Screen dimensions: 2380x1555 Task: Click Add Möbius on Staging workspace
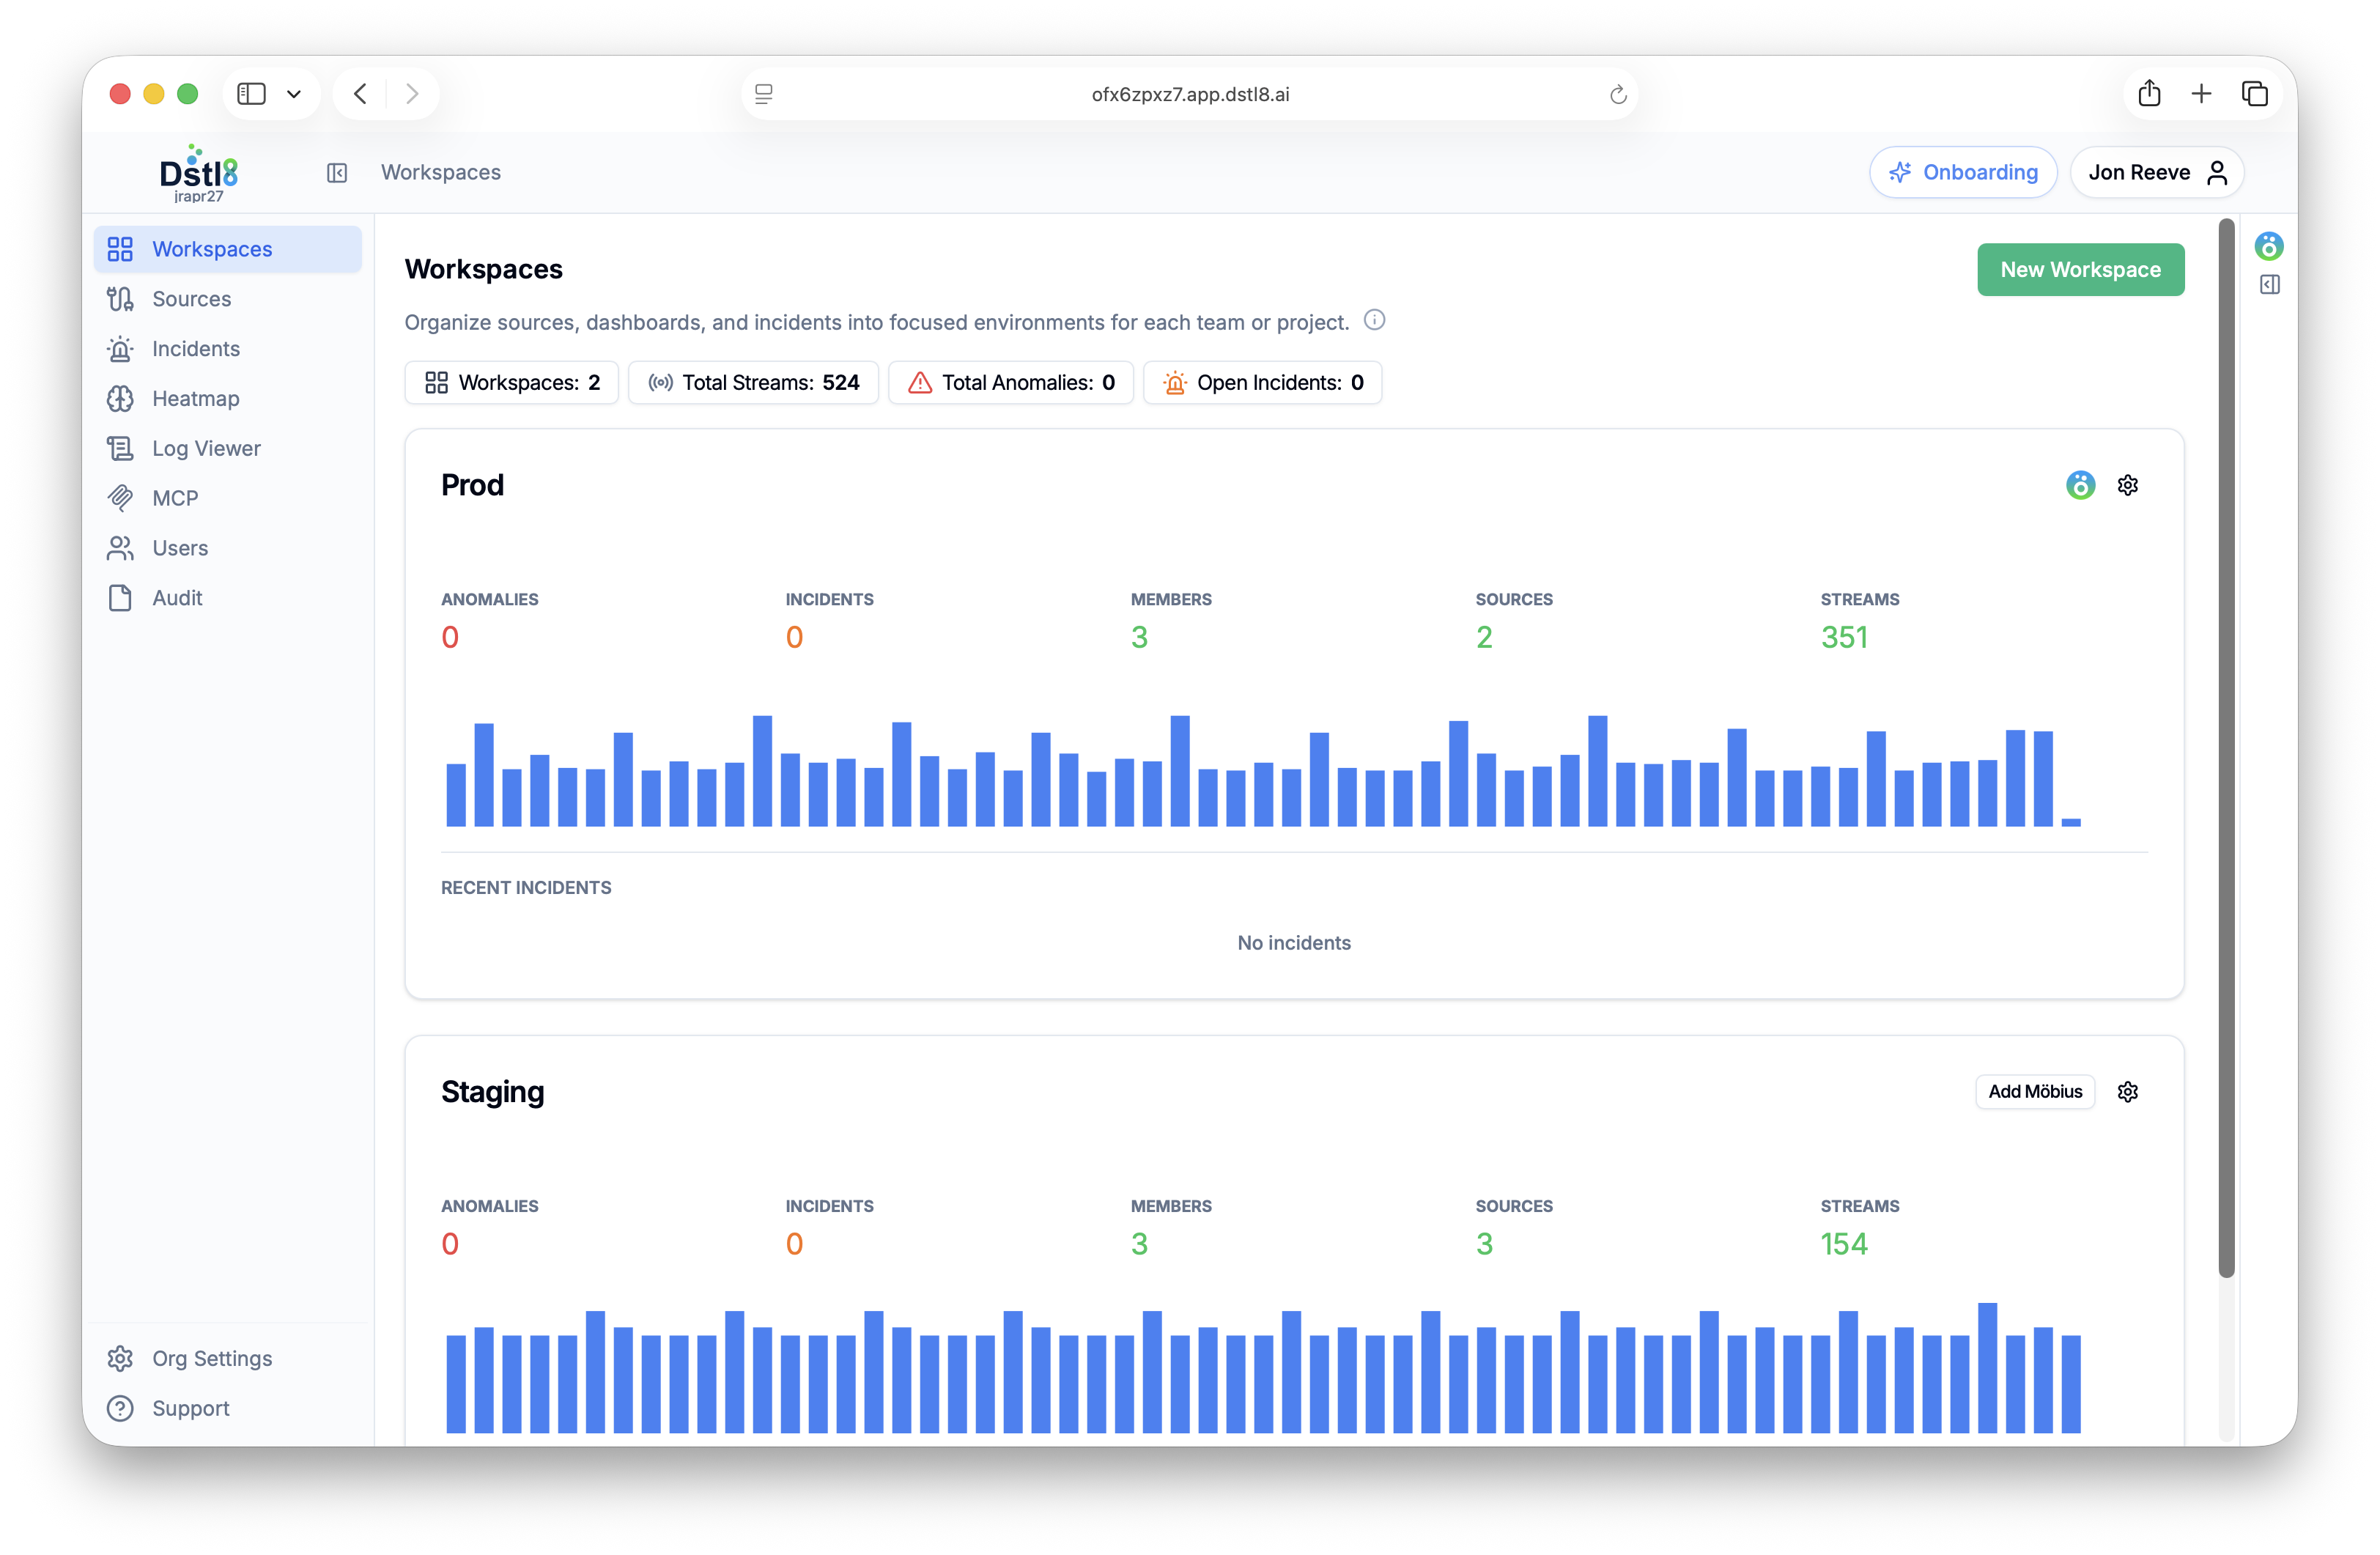2034,1091
